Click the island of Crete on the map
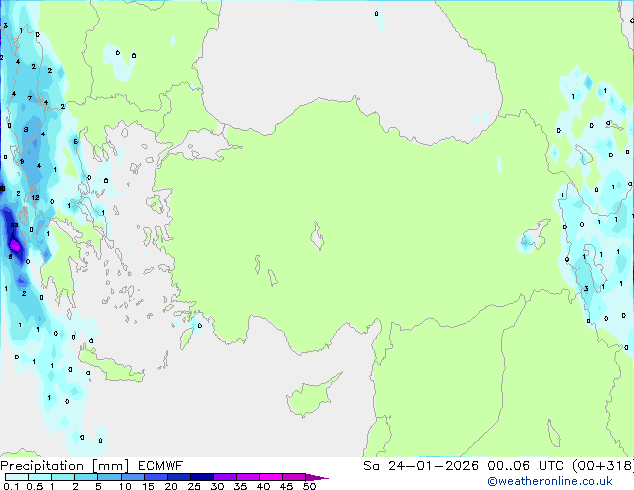634x490 pixels. (111, 366)
